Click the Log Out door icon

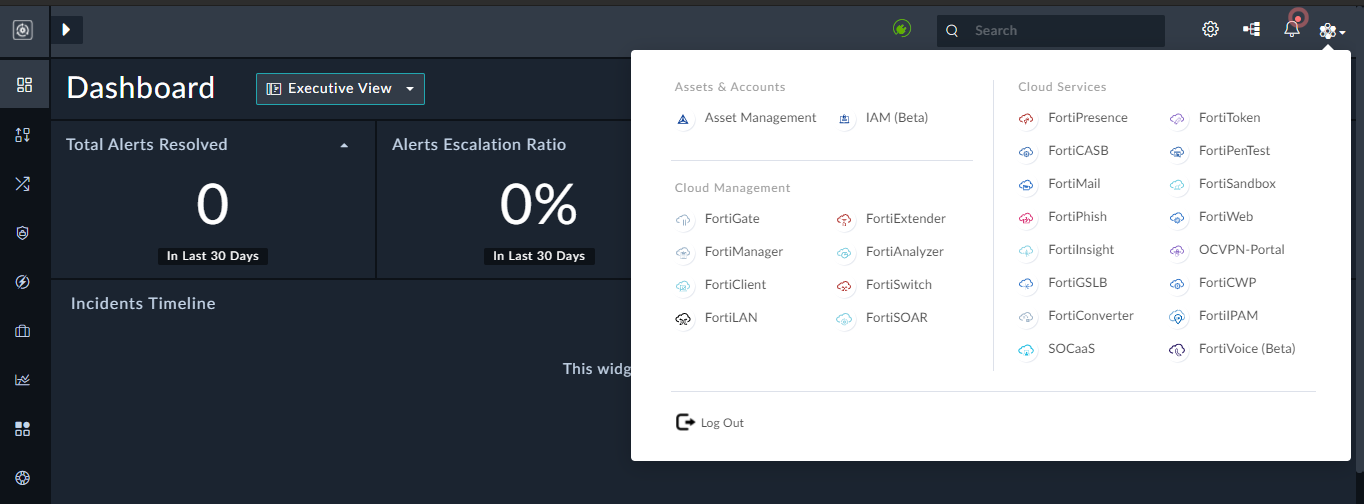point(685,422)
